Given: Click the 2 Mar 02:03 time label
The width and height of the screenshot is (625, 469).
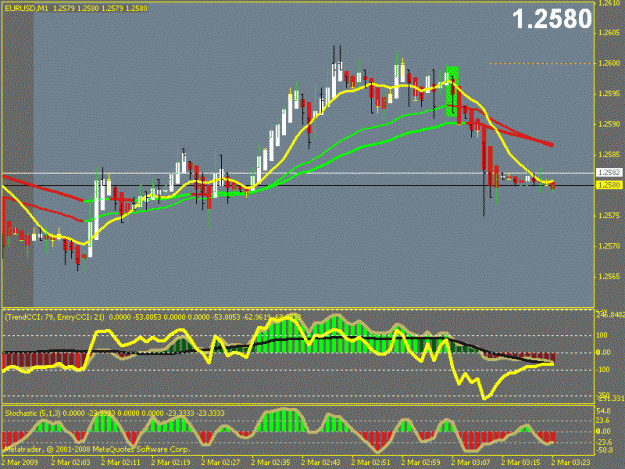Looking at the screenshot, I should point(71,463).
